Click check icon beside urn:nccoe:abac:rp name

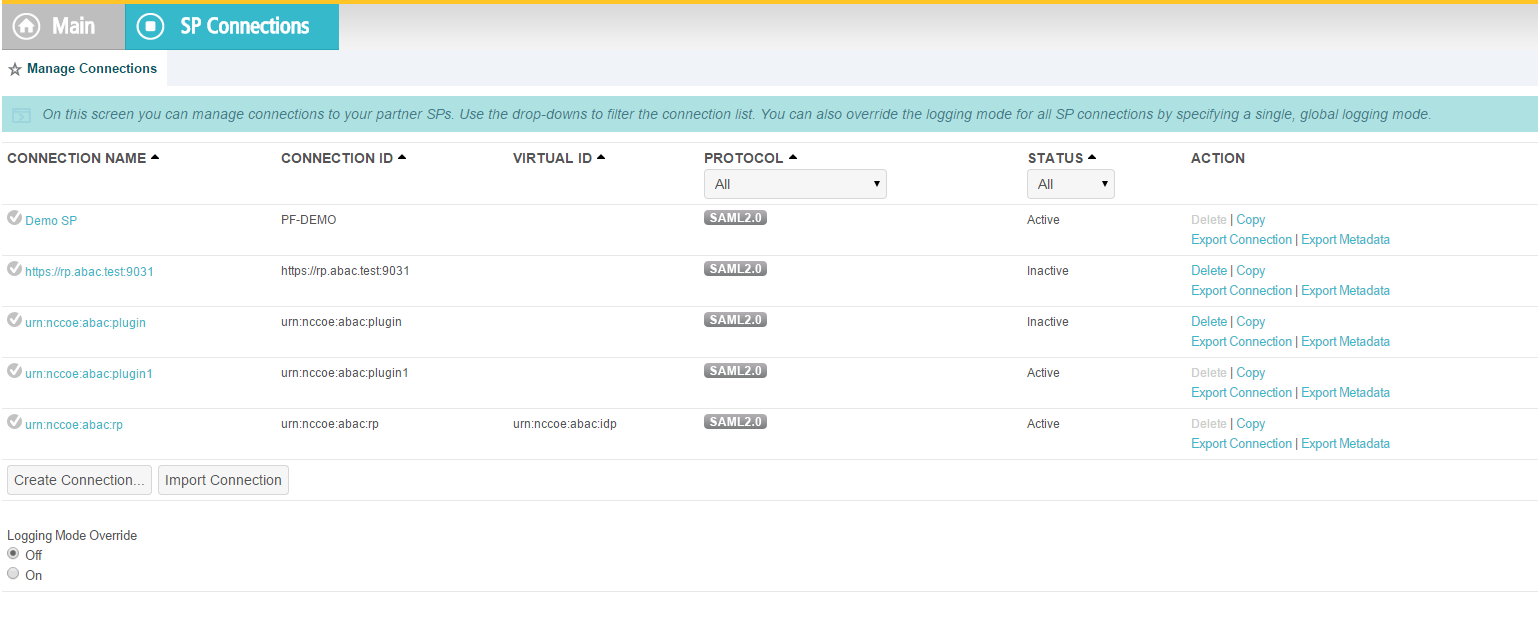tap(14, 422)
